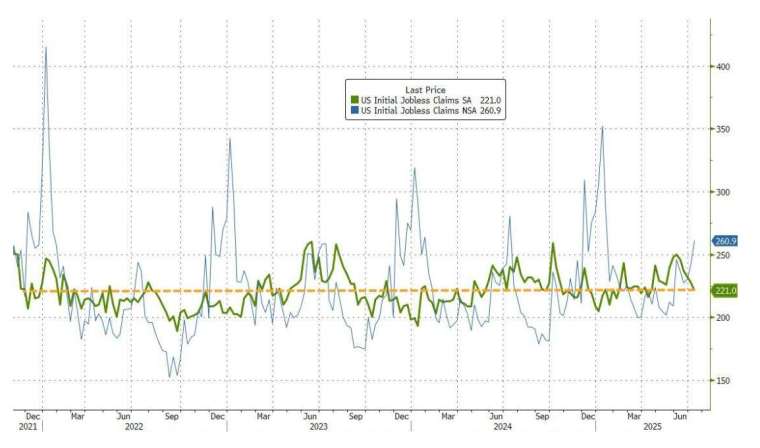This screenshot has height=448, width=760.
Task: Click the green 221.0 value tag
Action: pos(726,291)
